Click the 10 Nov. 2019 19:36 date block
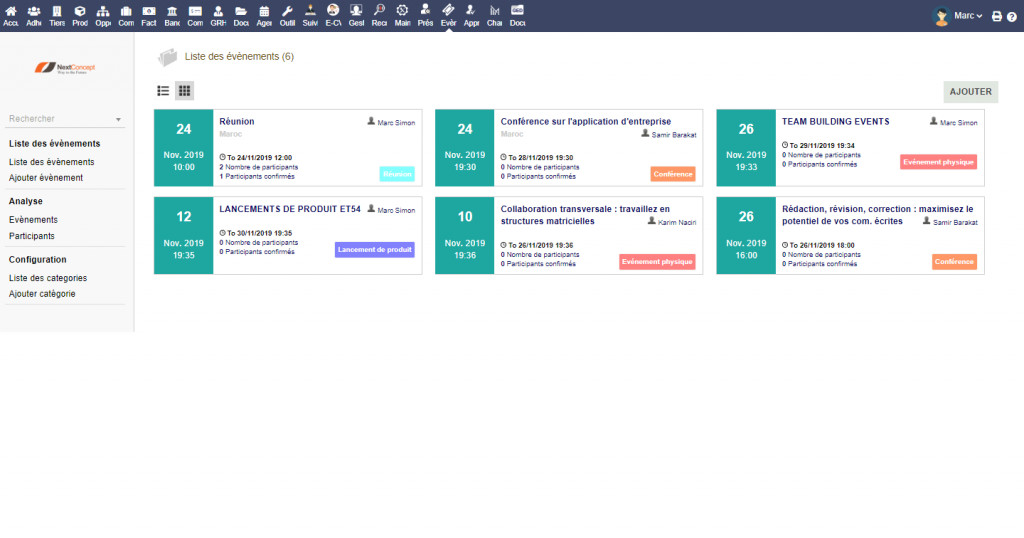The height and width of the screenshot is (538, 1024). (465, 235)
